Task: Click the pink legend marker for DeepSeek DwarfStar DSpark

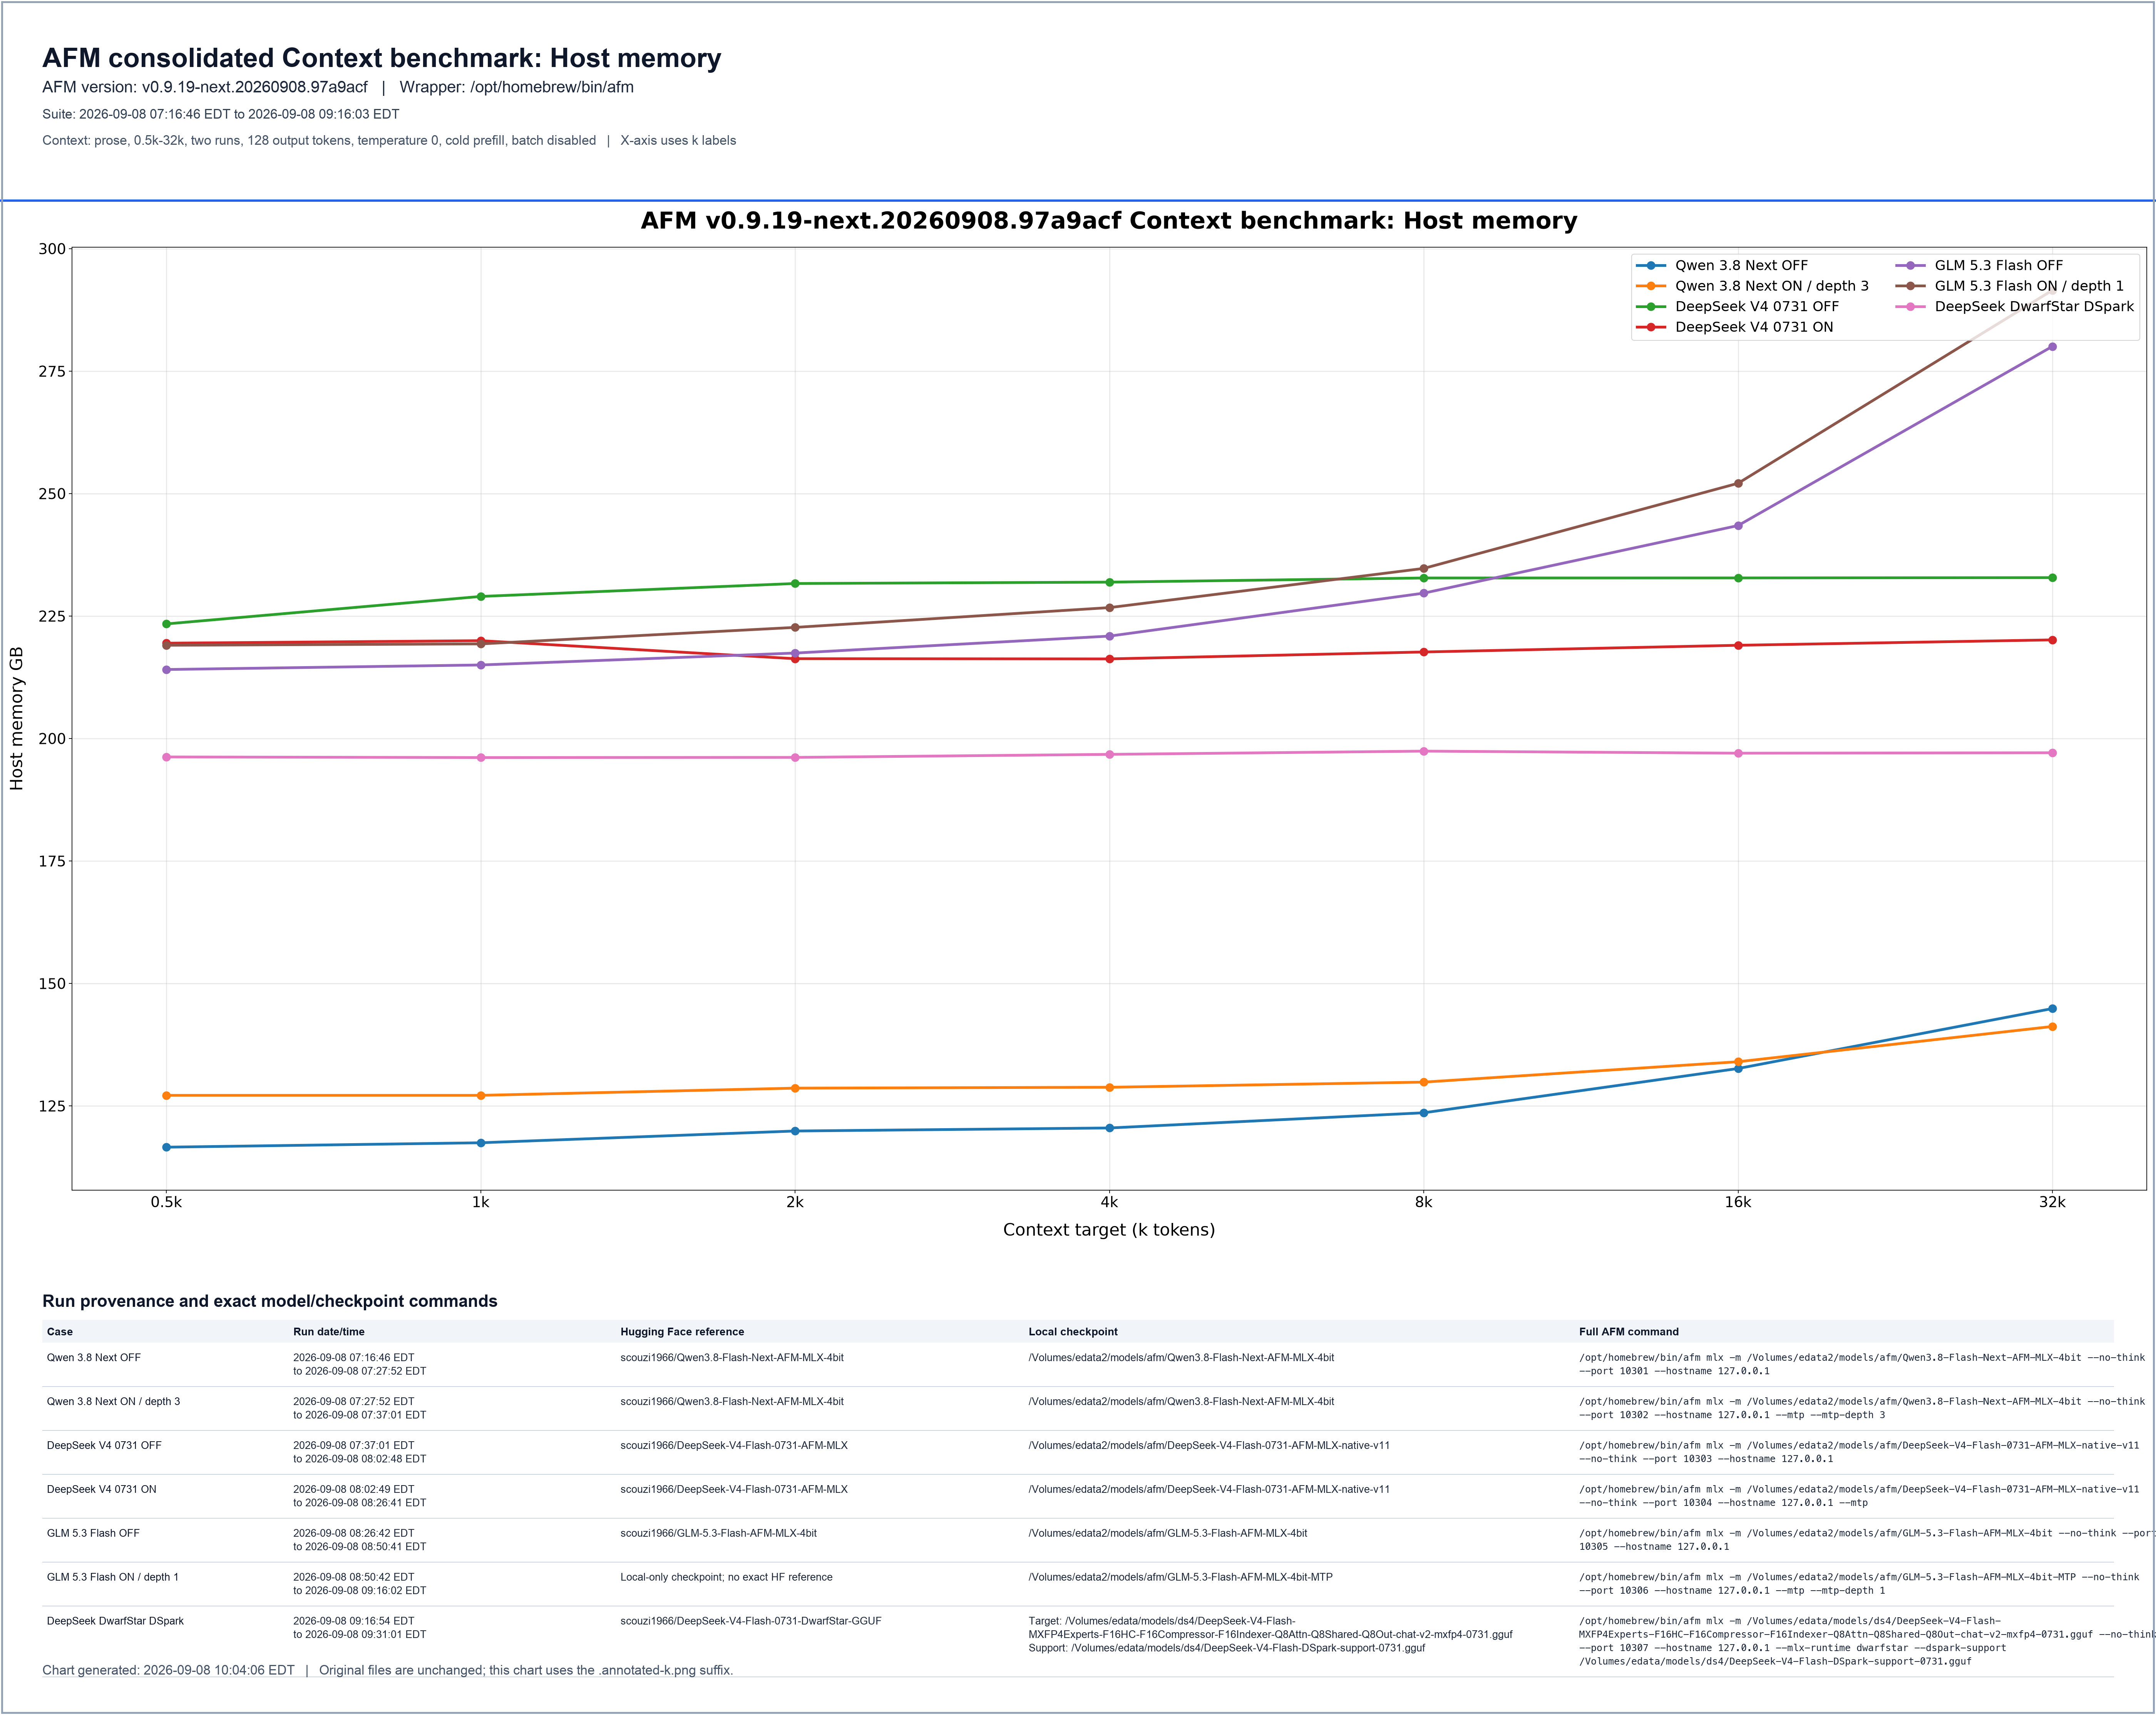Action: pyautogui.click(x=1910, y=306)
